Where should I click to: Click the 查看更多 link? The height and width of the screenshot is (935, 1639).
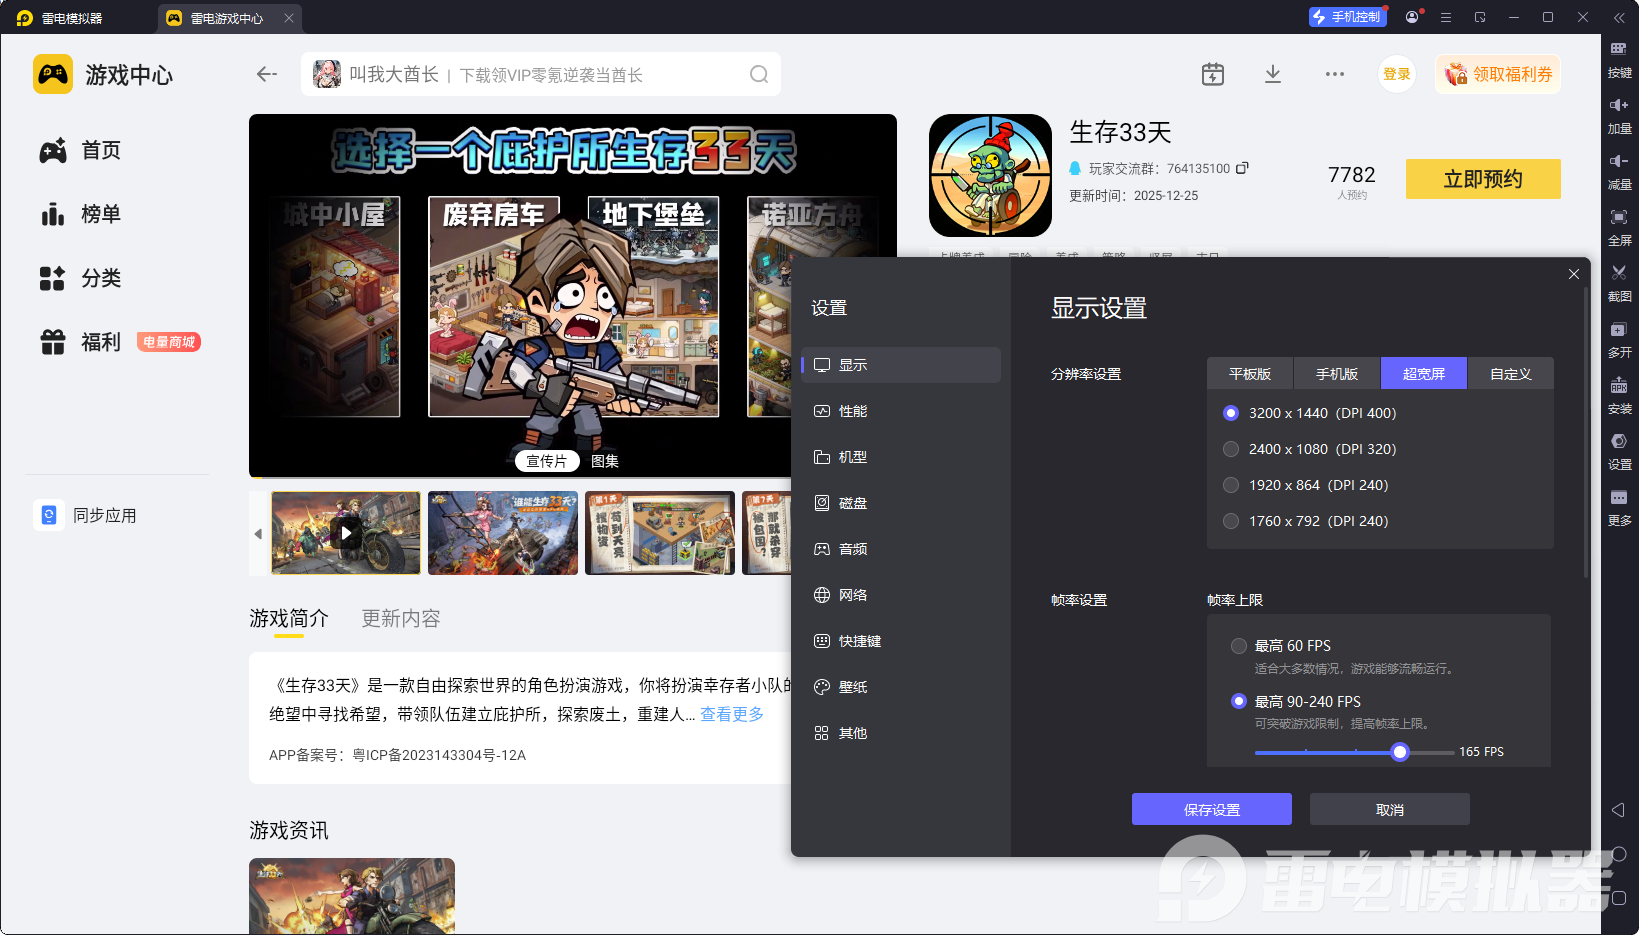click(731, 714)
